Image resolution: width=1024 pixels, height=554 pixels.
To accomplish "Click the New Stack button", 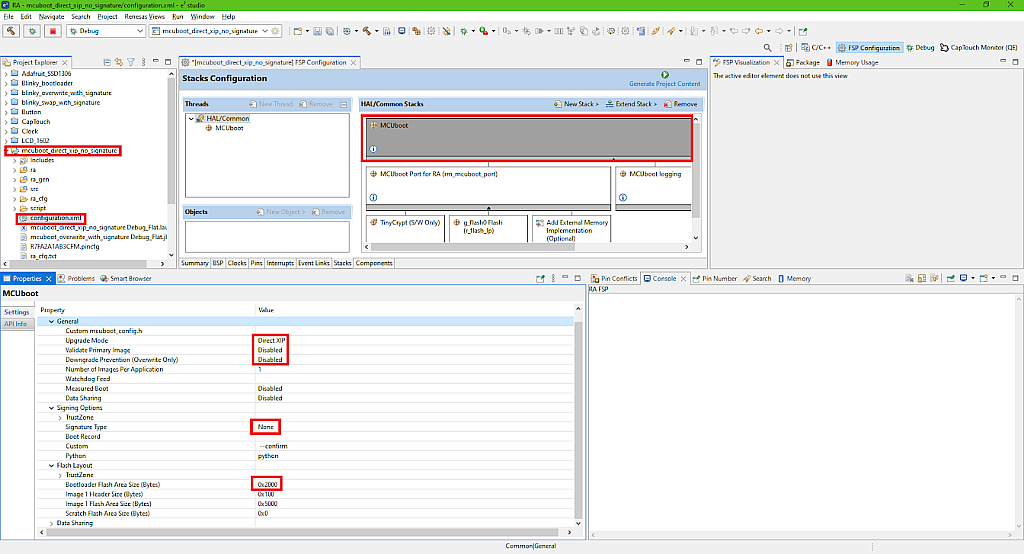I will coord(578,104).
